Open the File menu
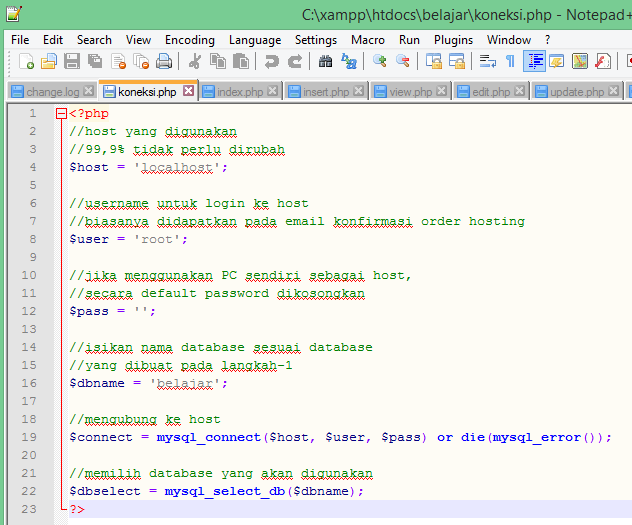The width and height of the screenshot is (632, 525). (x=20, y=40)
